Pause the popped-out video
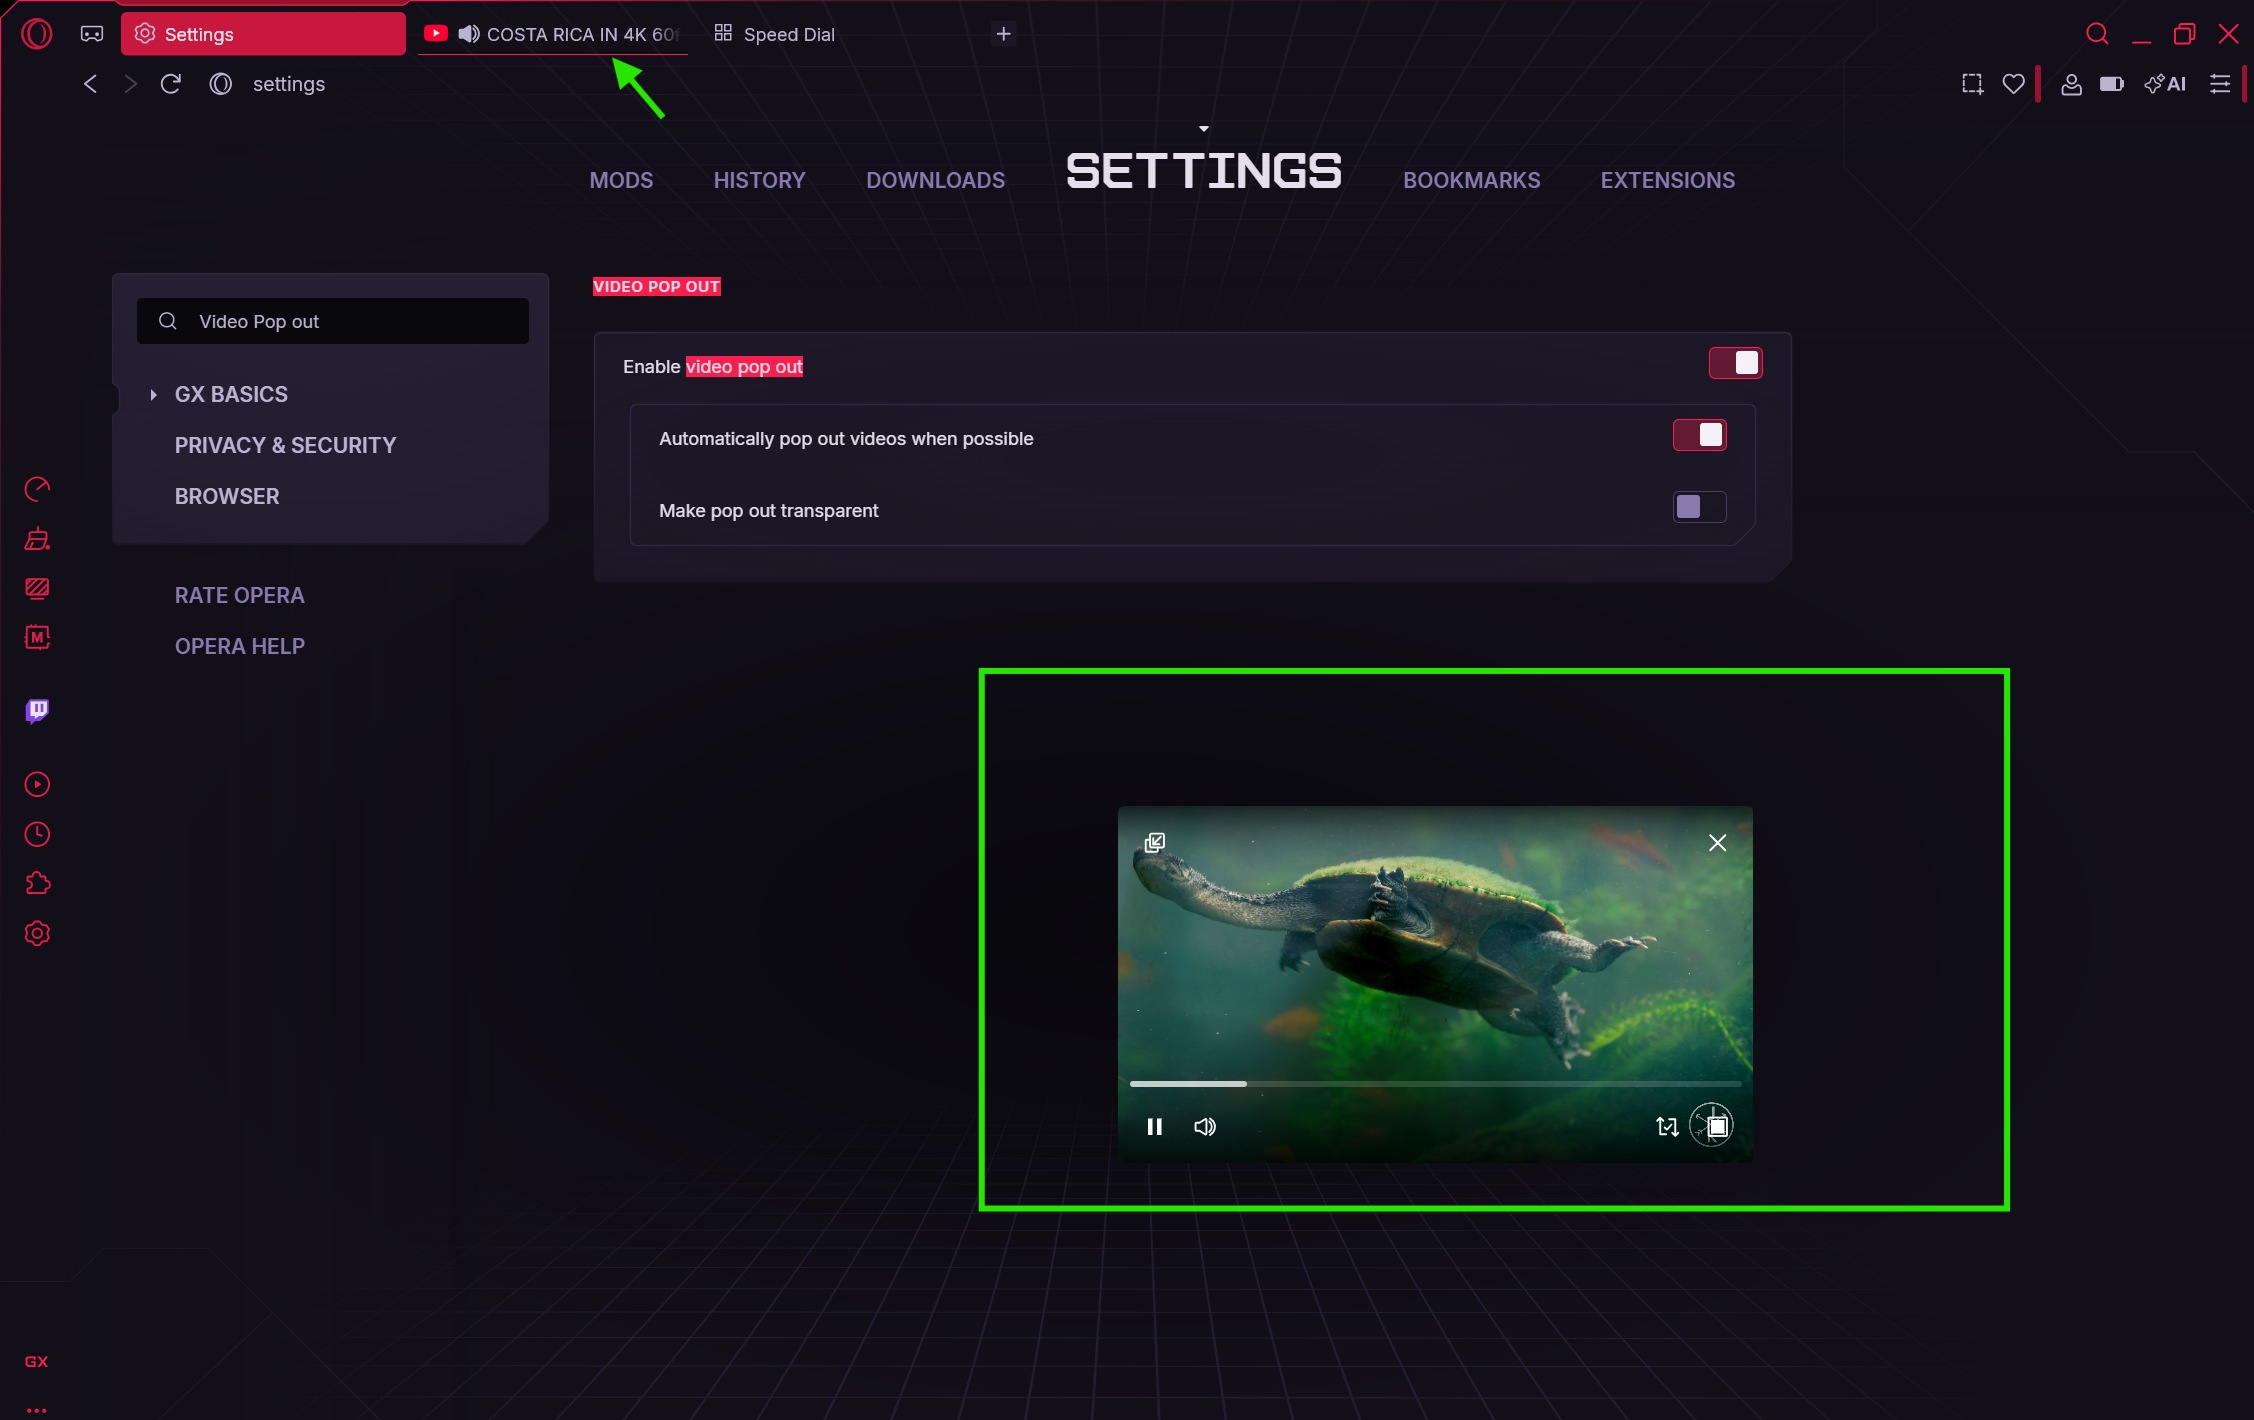 1154,1127
